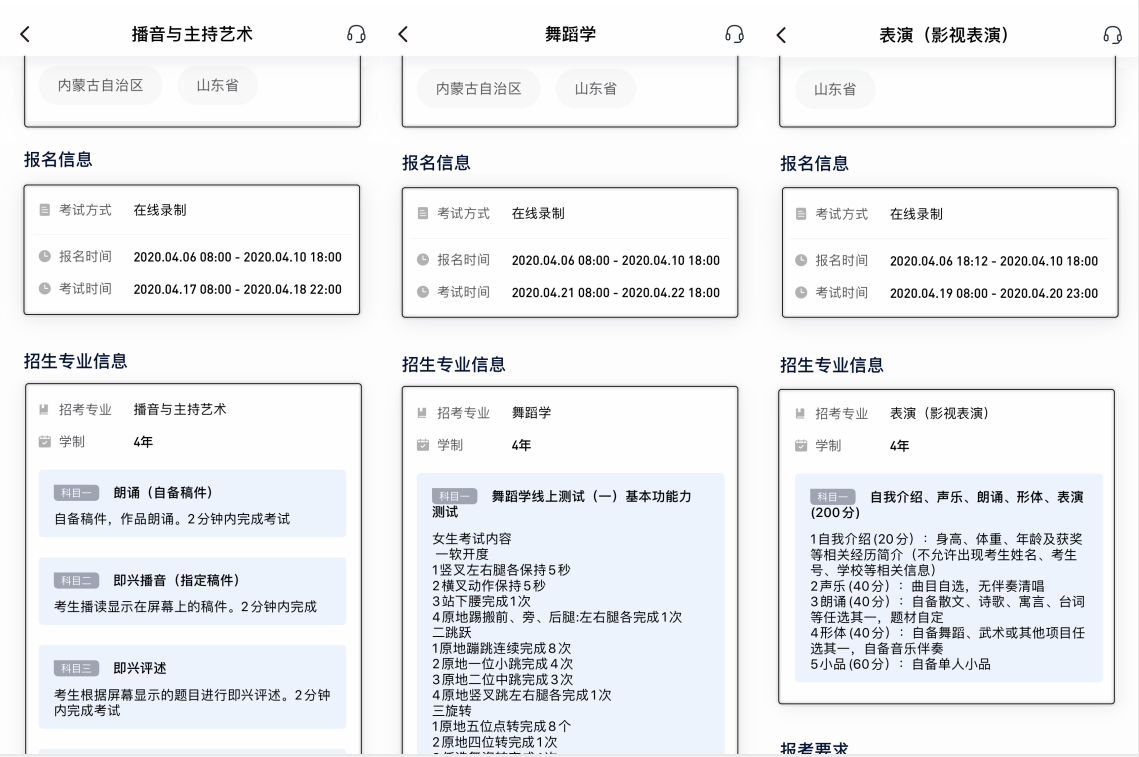Click 4年 value on 播音与主持艺术 page
Screen dimensions: 1139x757
[143, 442]
